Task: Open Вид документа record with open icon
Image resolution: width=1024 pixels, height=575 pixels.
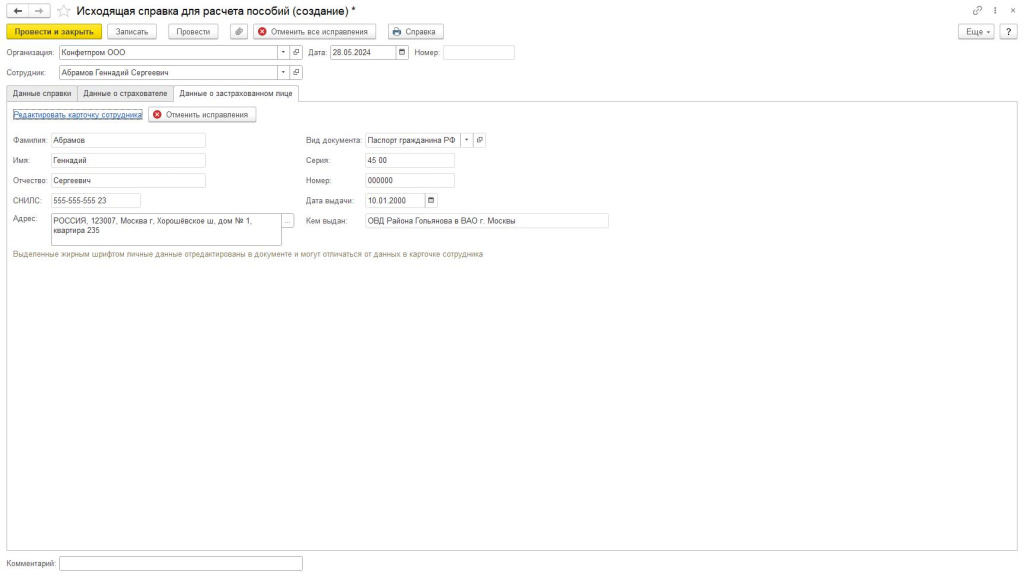Action: [479, 140]
